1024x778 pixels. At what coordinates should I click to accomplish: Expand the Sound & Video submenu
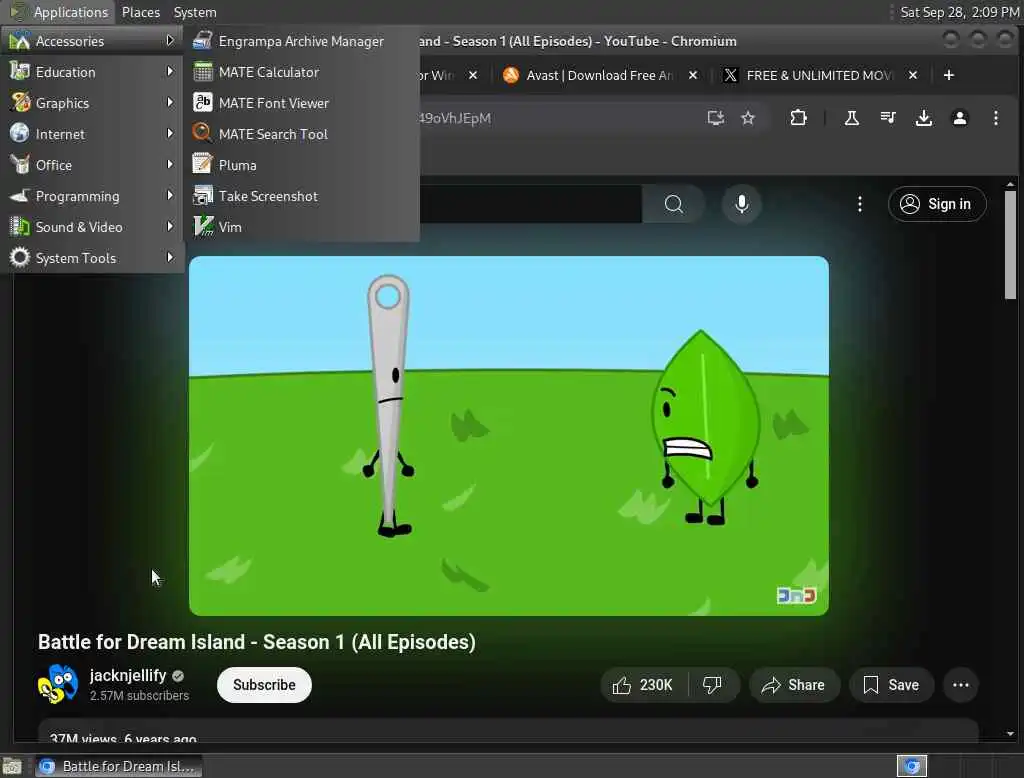(x=91, y=227)
